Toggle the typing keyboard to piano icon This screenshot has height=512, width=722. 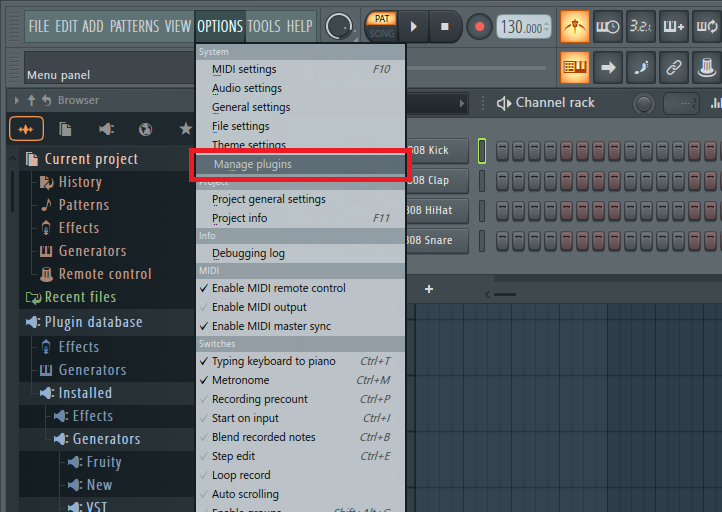(575, 67)
